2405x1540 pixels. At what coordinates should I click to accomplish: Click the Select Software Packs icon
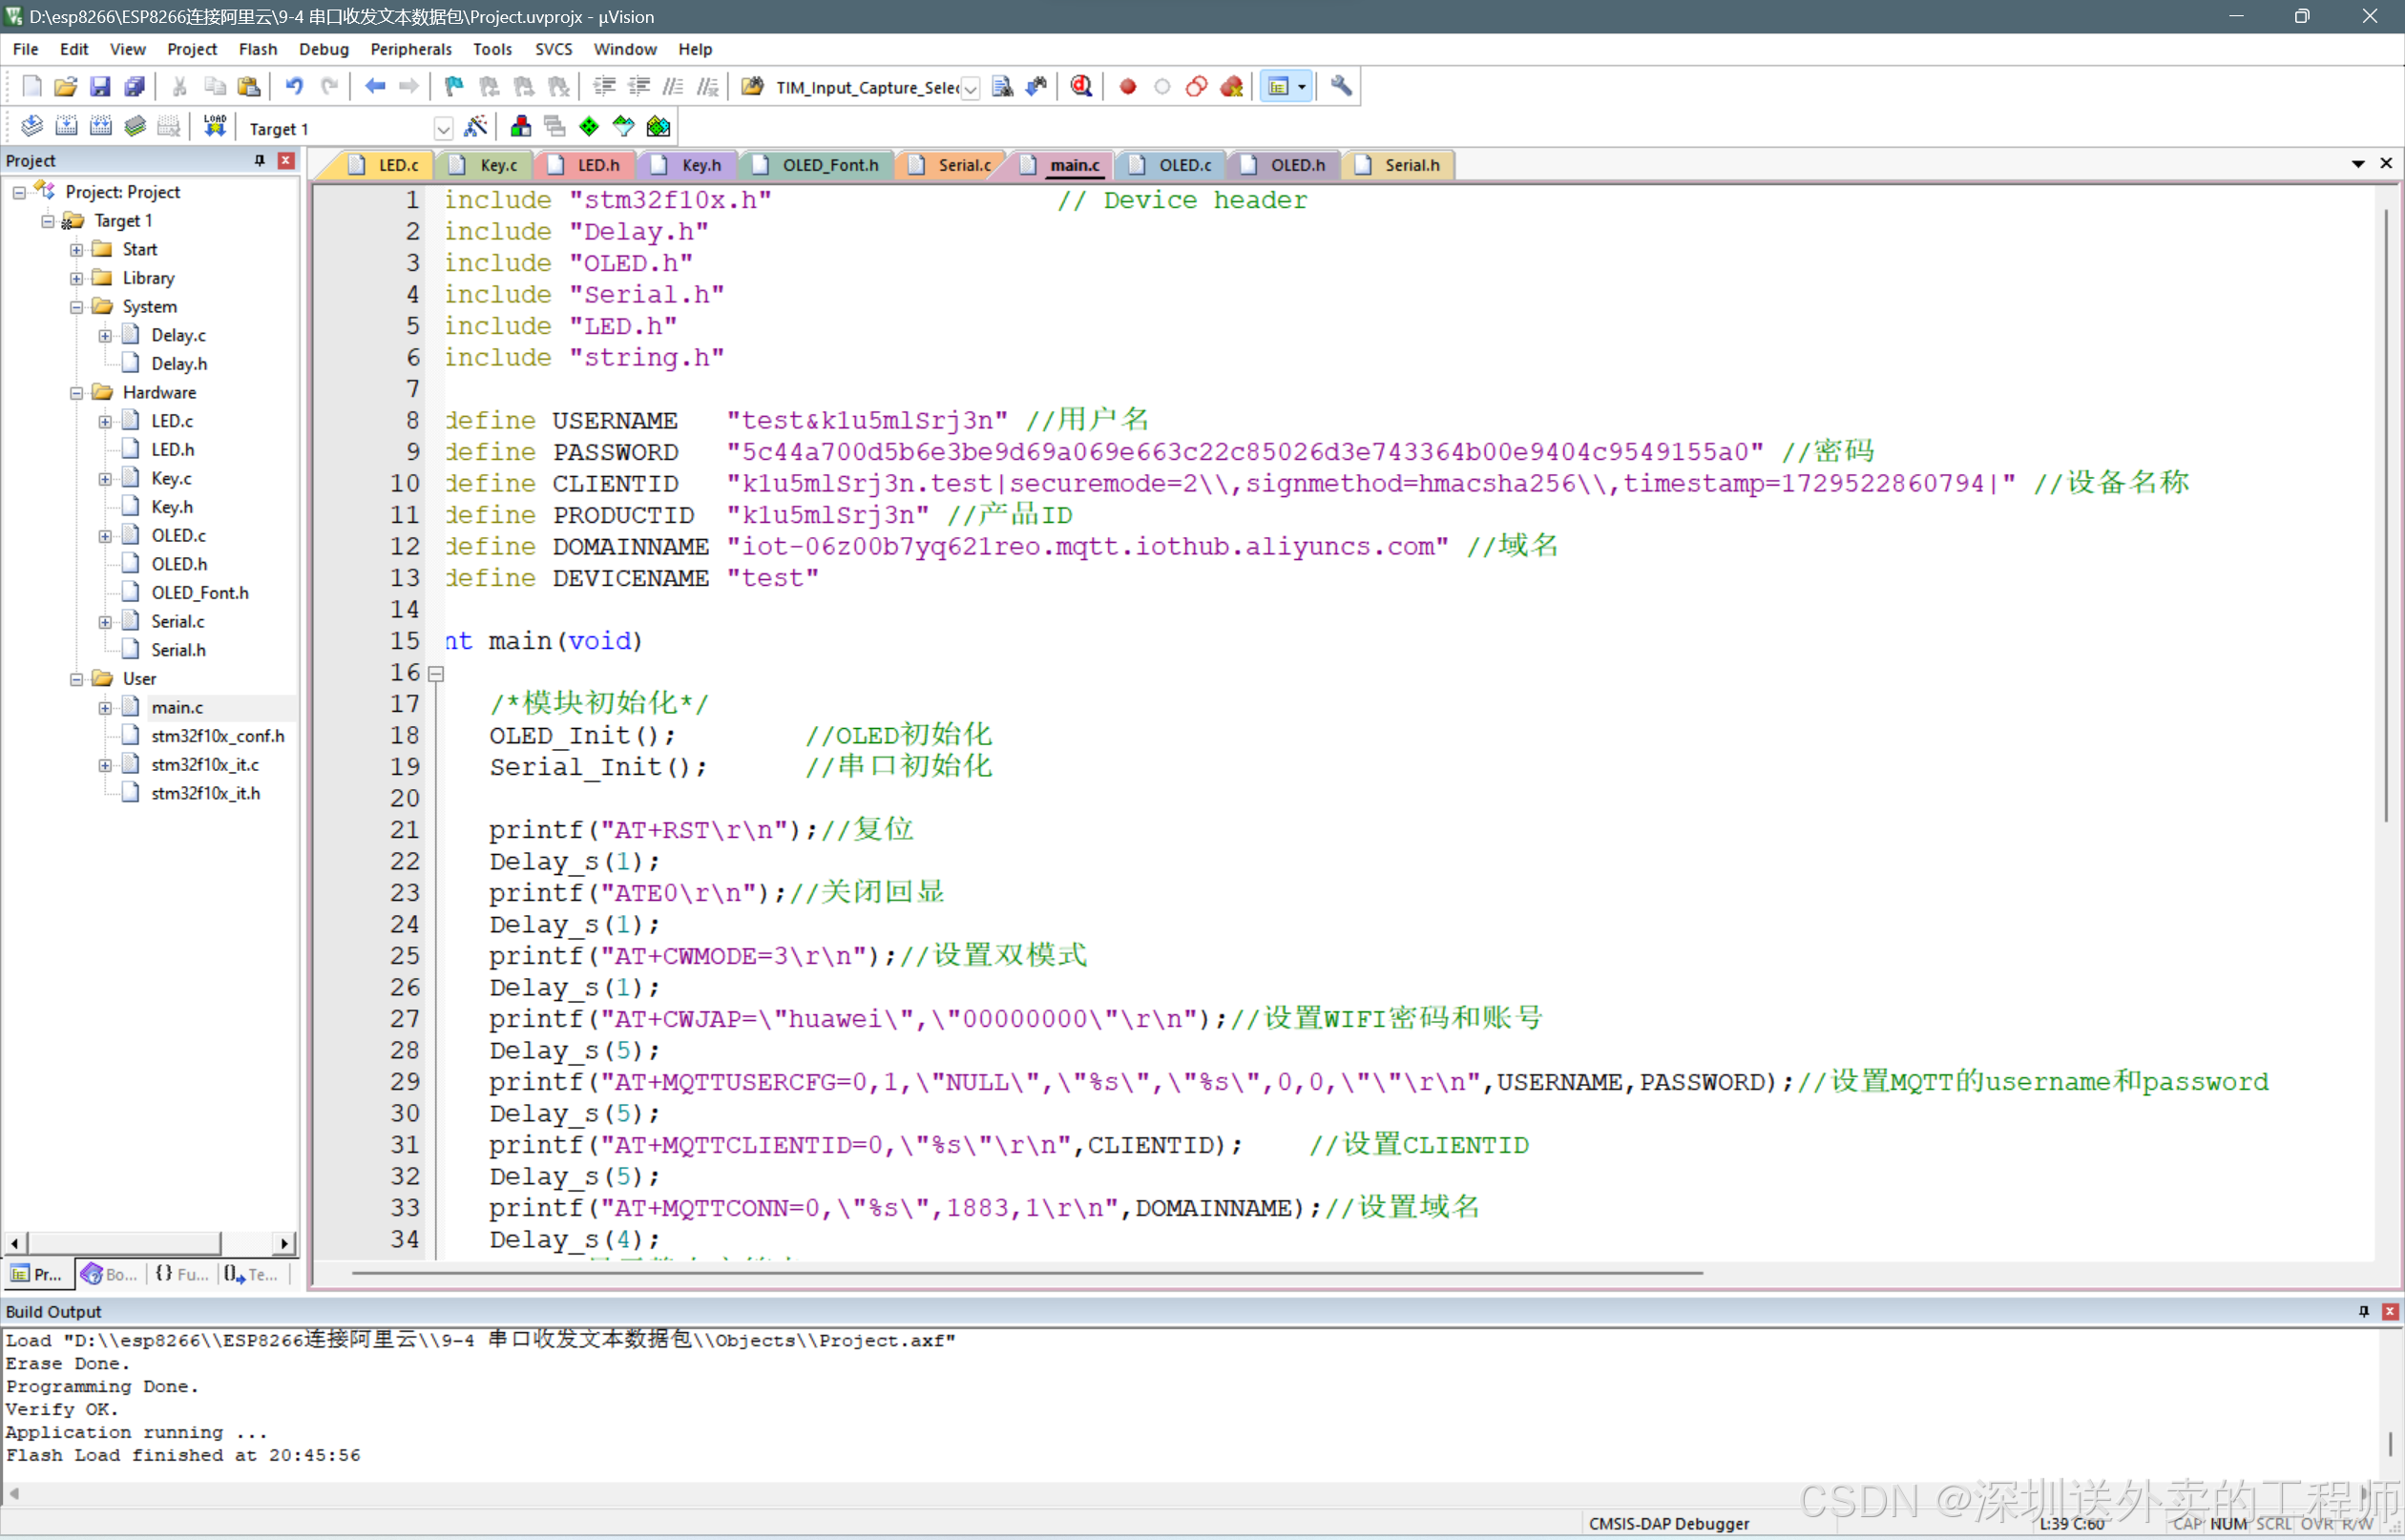click(623, 127)
